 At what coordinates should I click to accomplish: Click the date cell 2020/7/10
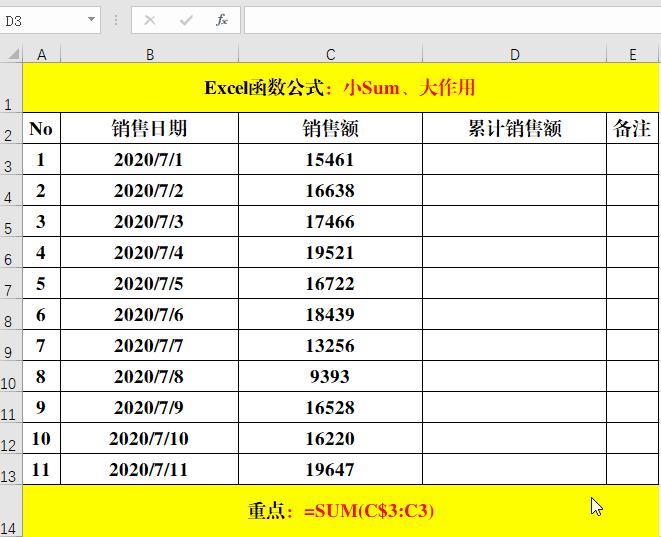[150, 438]
